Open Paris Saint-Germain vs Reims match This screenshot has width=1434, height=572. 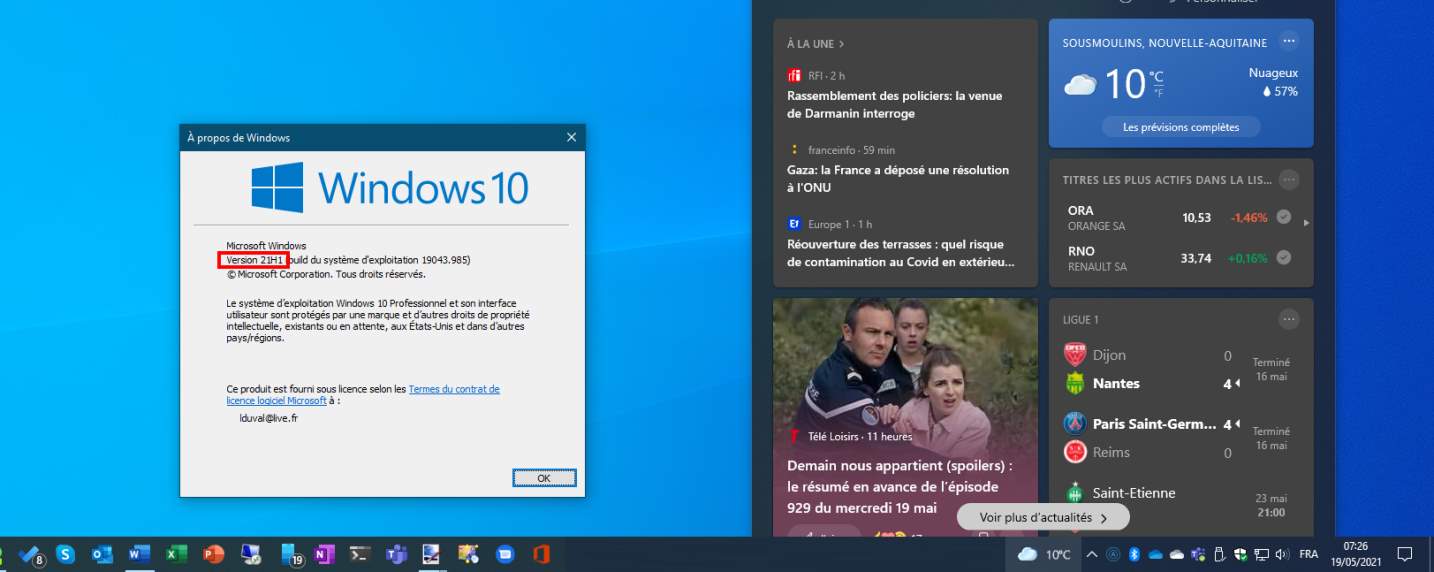[x=1180, y=438]
